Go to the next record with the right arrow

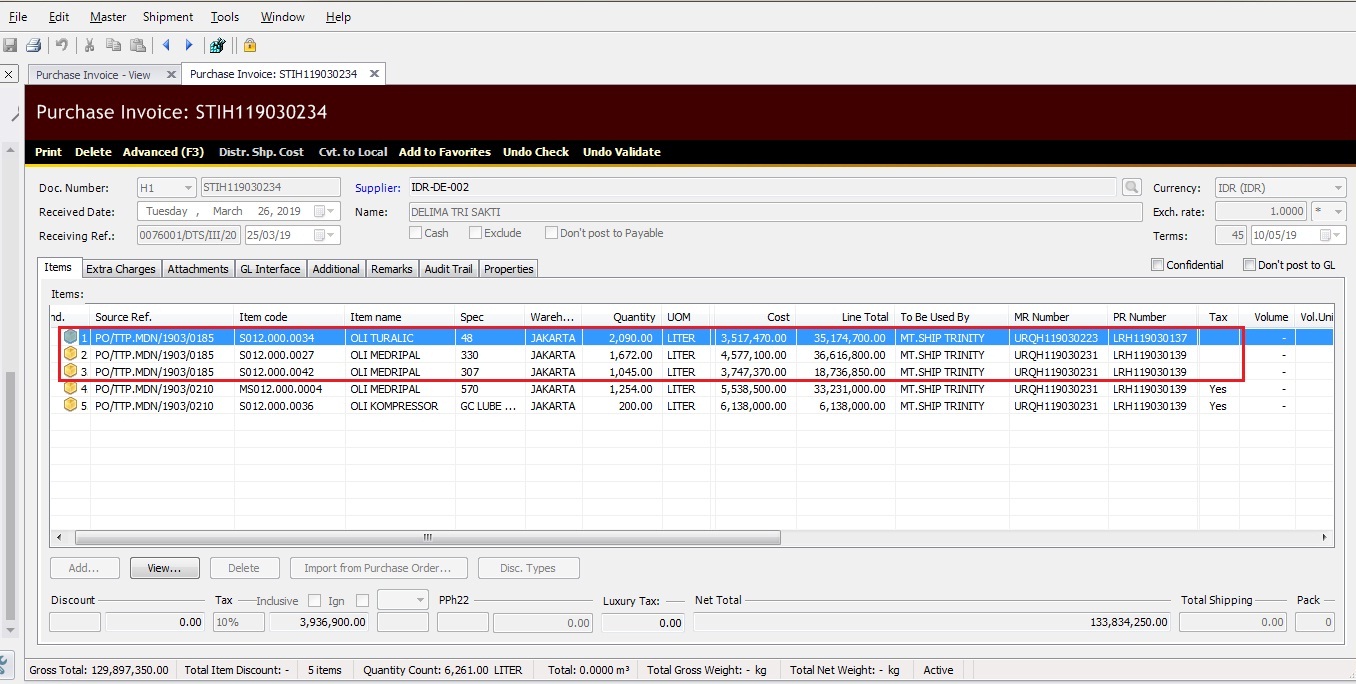point(189,45)
